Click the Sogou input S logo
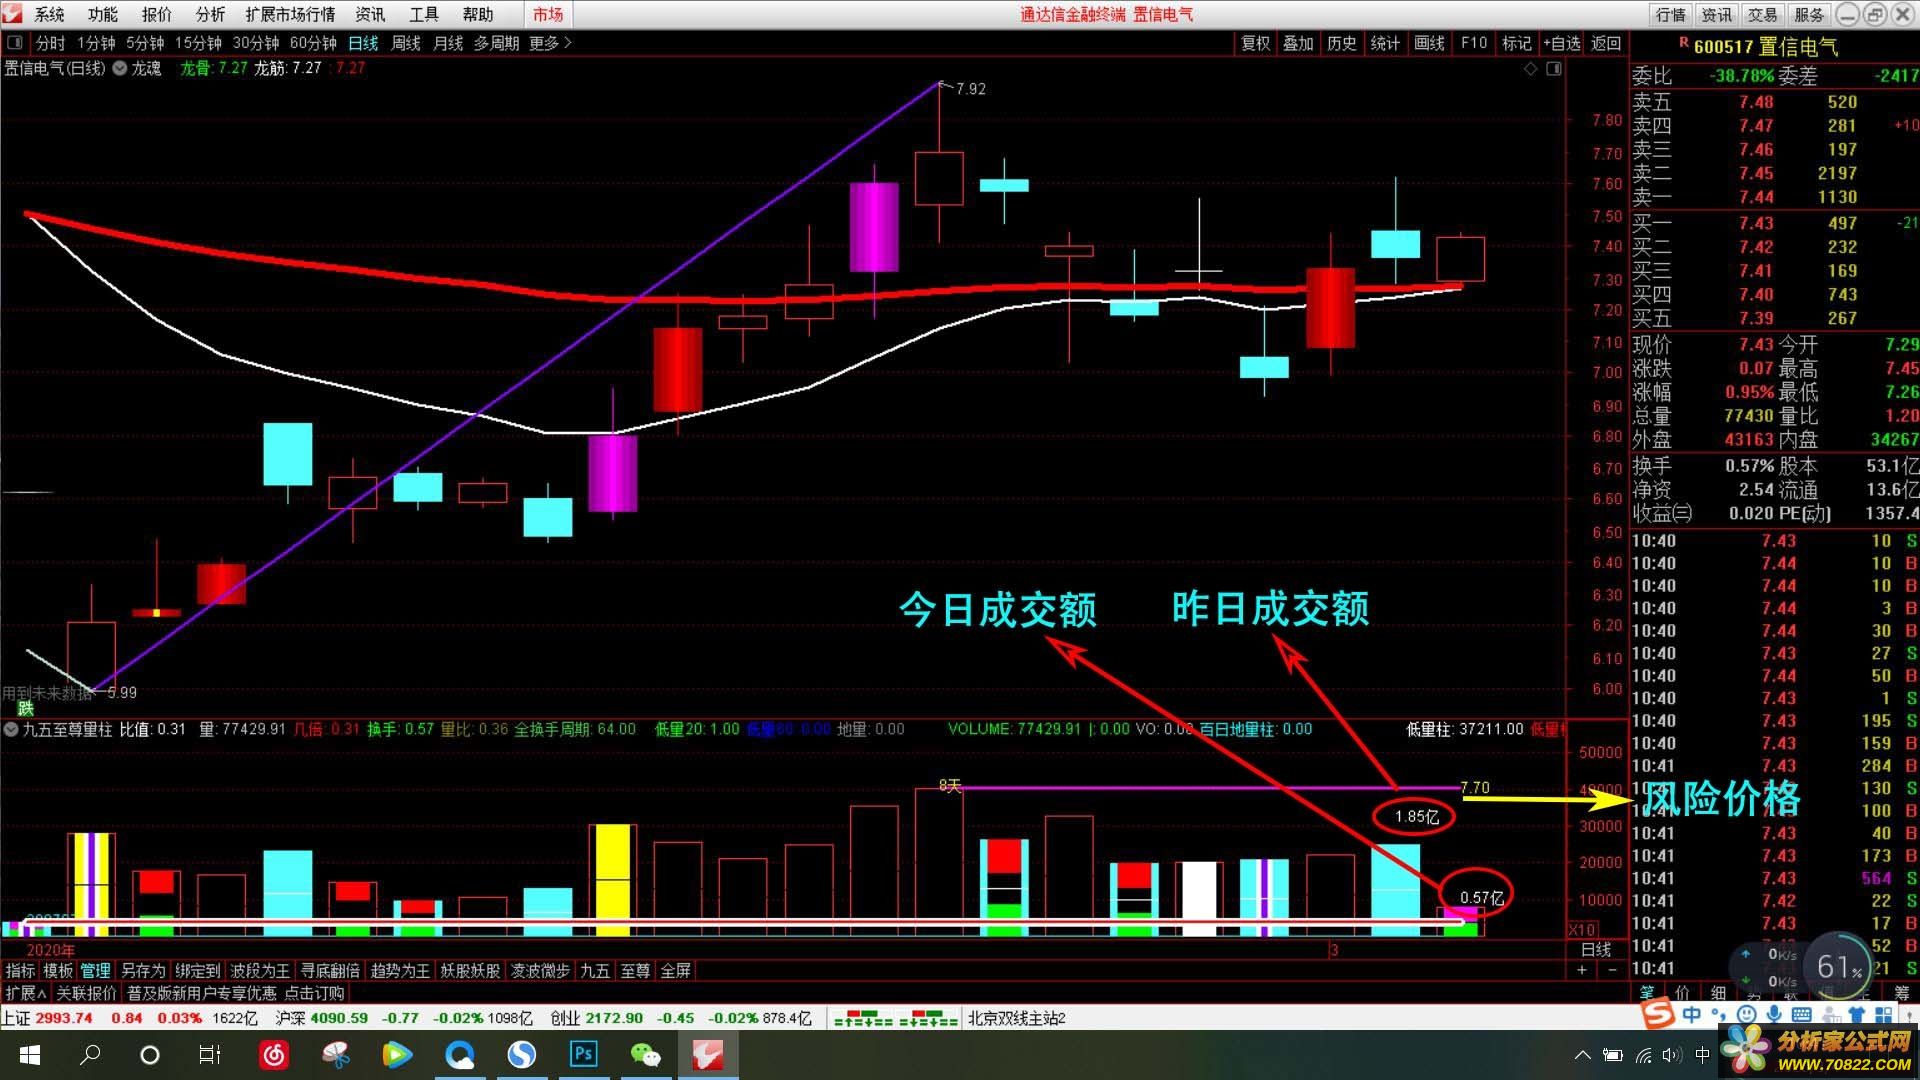 pyautogui.click(x=1658, y=1014)
